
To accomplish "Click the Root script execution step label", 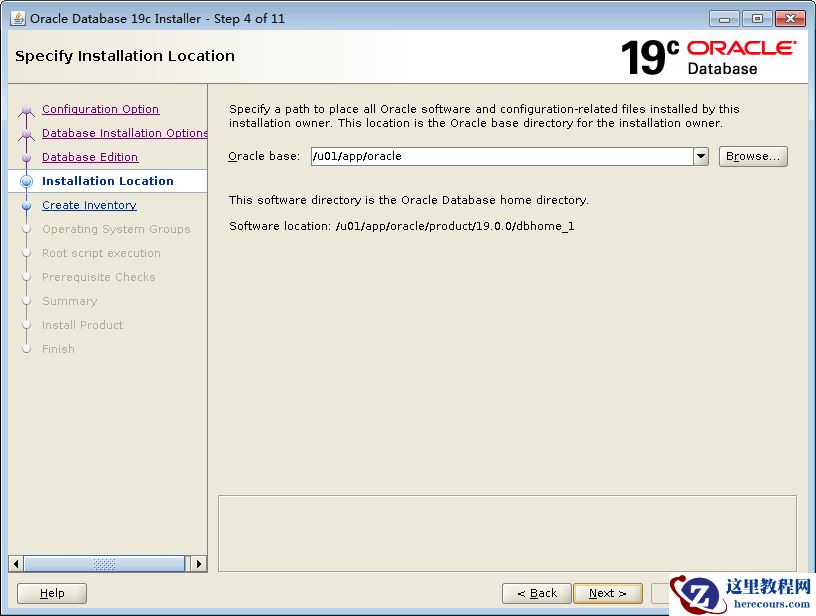I will (x=101, y=253).
